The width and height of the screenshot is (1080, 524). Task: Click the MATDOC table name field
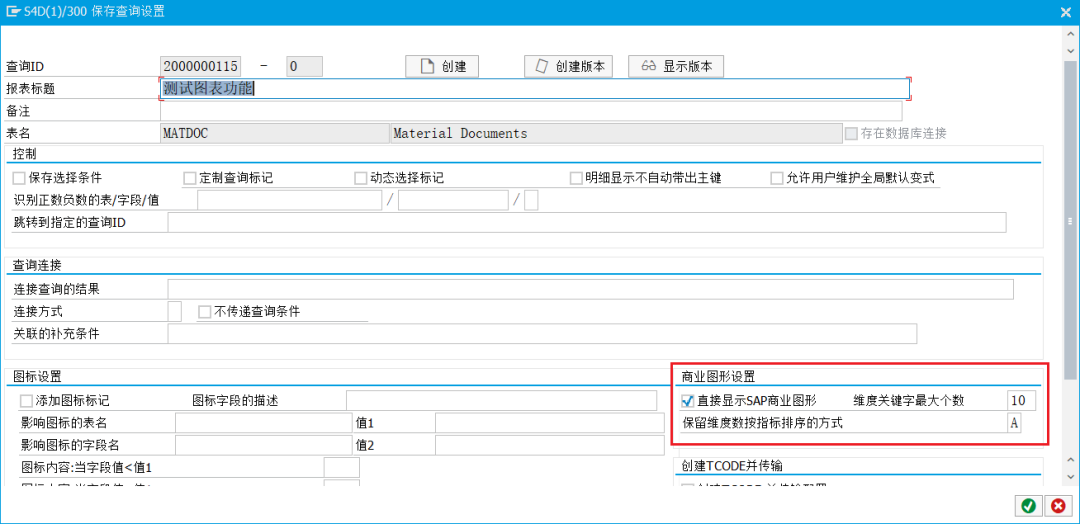coord(274,134)
